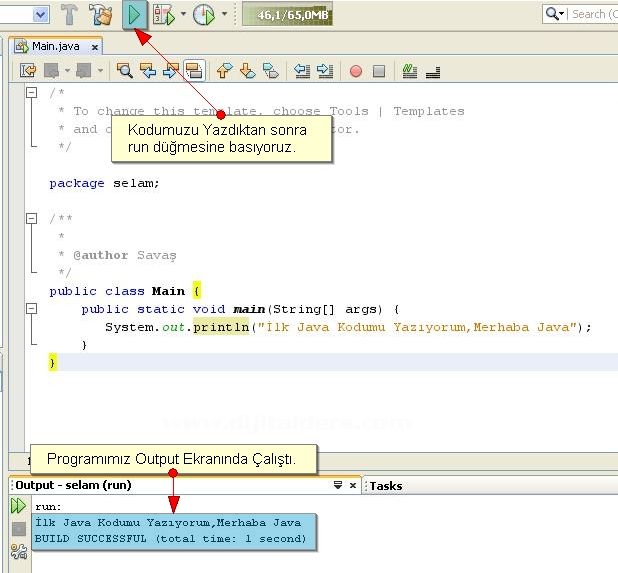The height and width of the screenshot is (573, 618).
Task: Click the Last Edit location icon
Action: [28, 71]
